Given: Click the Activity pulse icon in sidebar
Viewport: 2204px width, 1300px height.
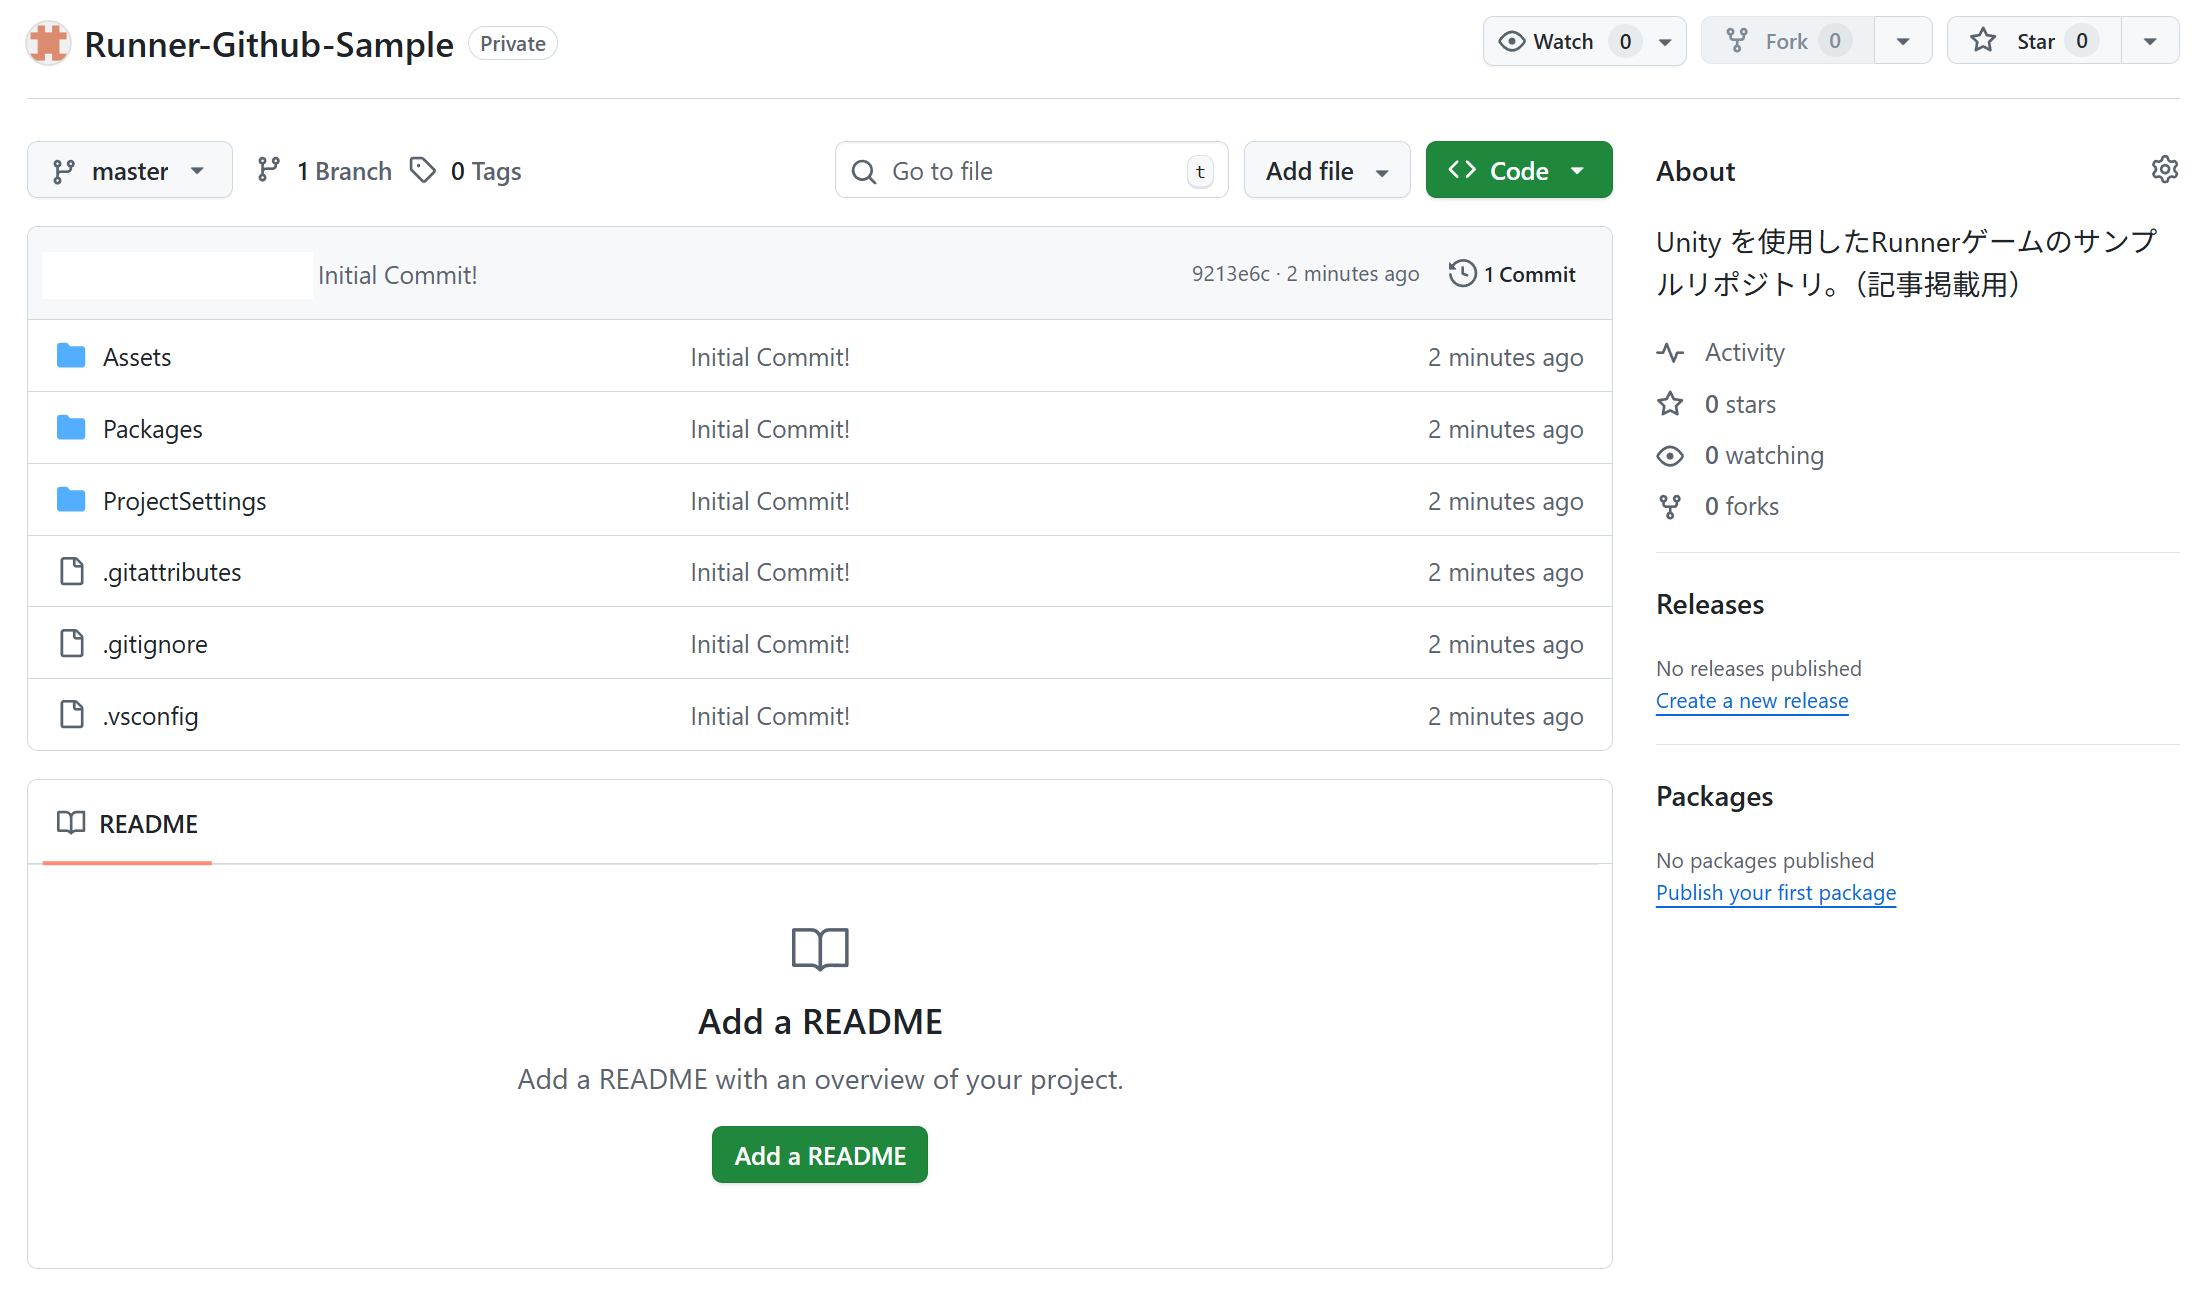Looking at the screenshot, I should tap(1670, 352).
